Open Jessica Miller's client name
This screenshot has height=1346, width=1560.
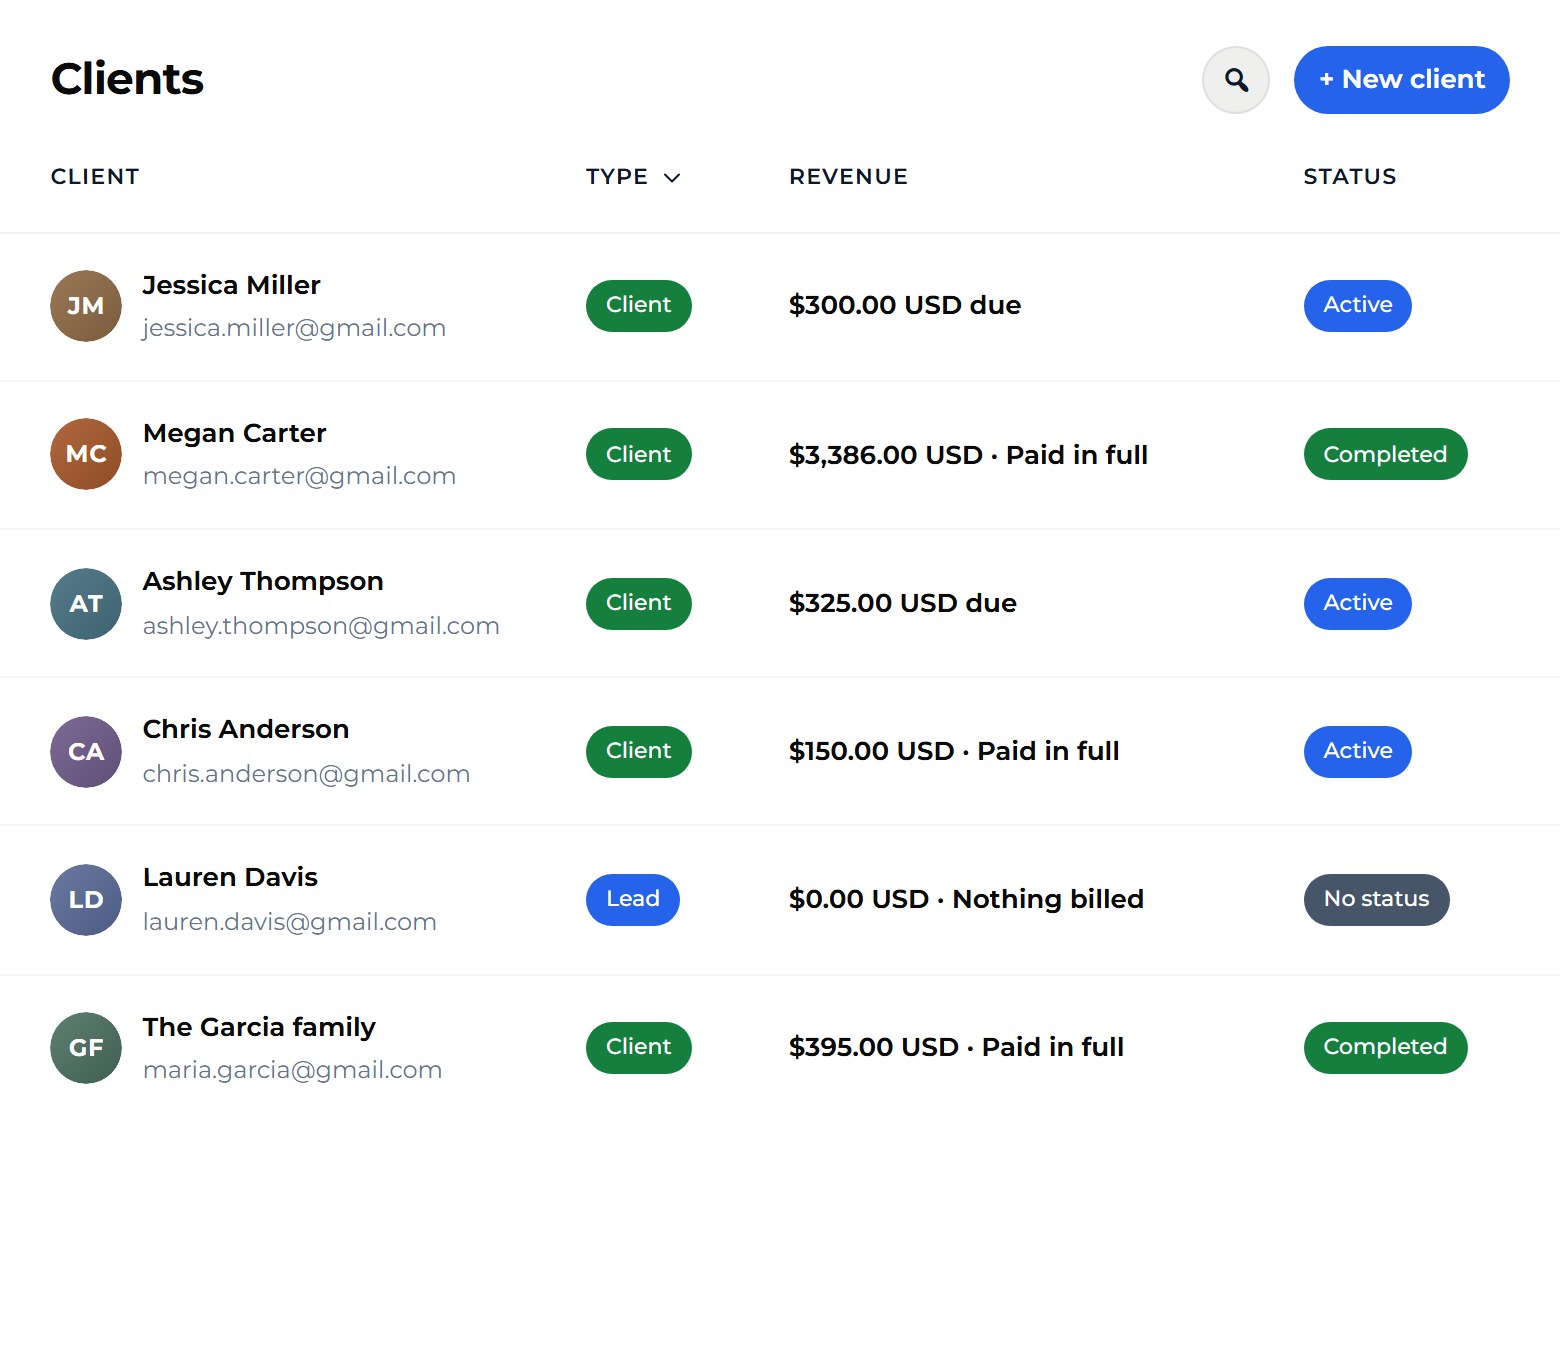pos(231,285)
